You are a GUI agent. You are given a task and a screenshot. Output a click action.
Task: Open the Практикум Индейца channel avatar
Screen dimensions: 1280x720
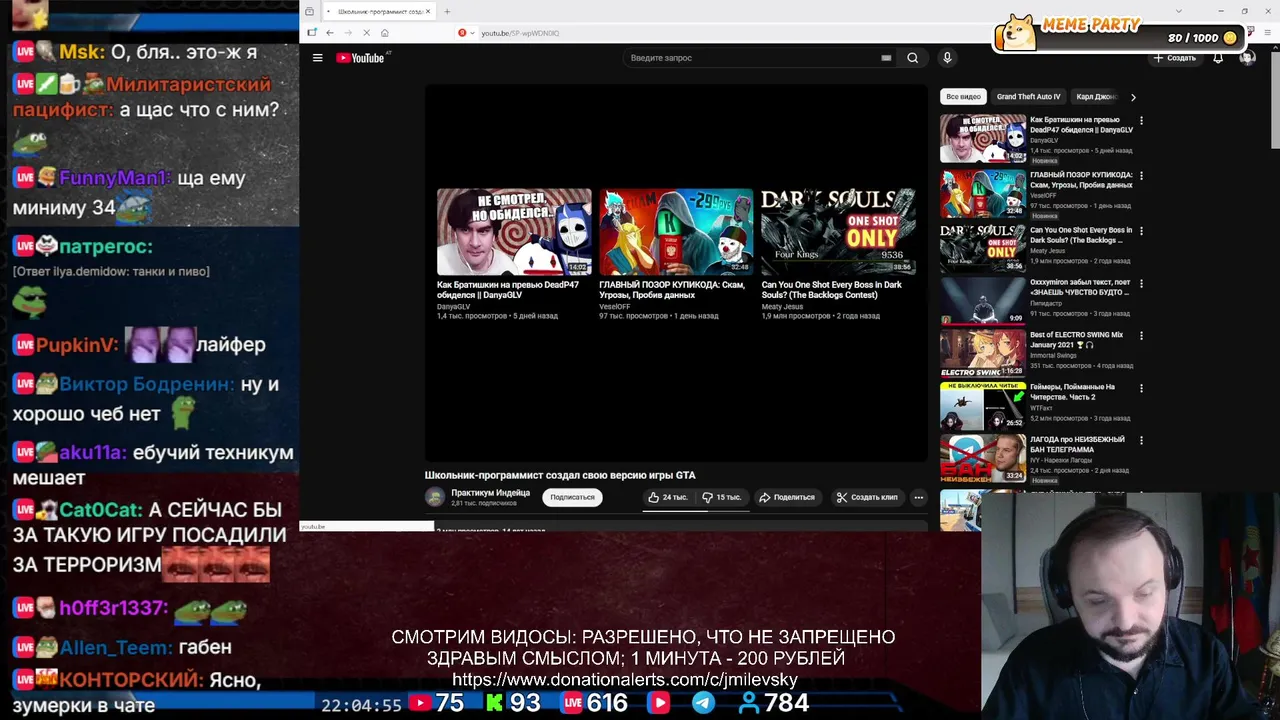(434, 497)
